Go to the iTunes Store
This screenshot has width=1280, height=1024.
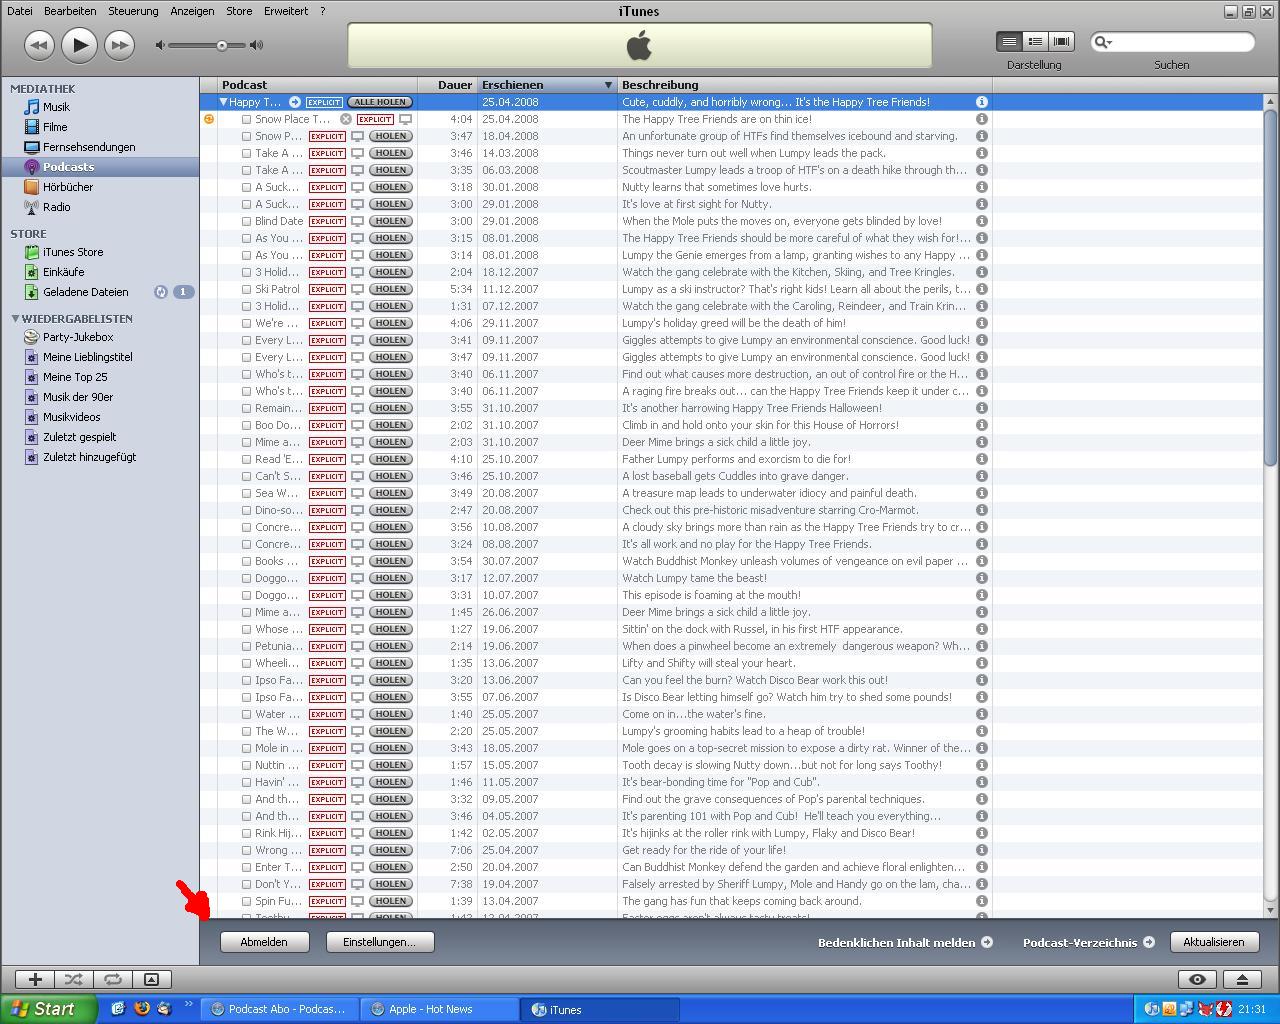coord(72,252)
